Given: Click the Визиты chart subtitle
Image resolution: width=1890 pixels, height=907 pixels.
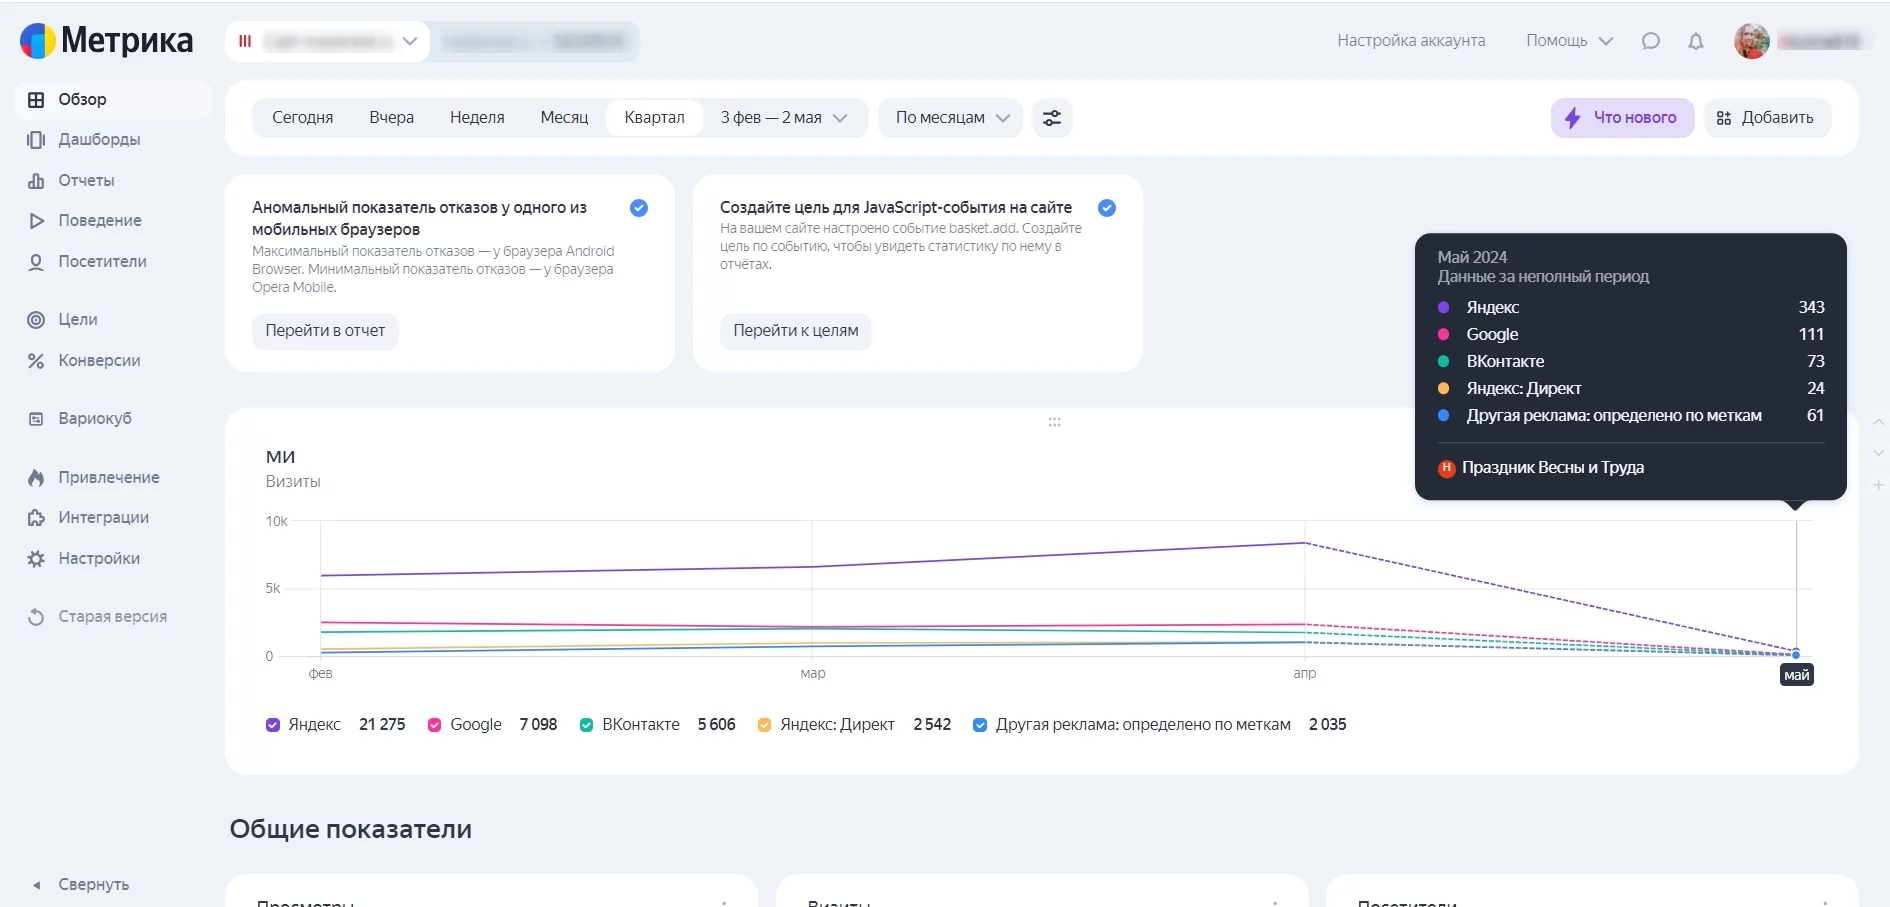Looking at the screenshot, I should click(x=293, y=481).
